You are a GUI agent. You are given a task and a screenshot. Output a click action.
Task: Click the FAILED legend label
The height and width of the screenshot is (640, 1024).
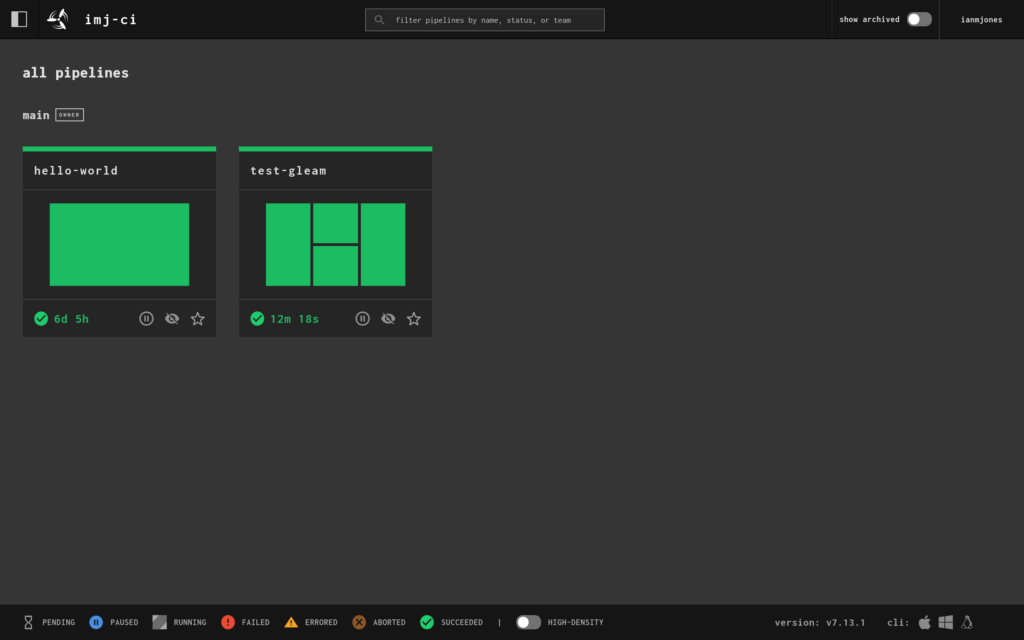255,622
